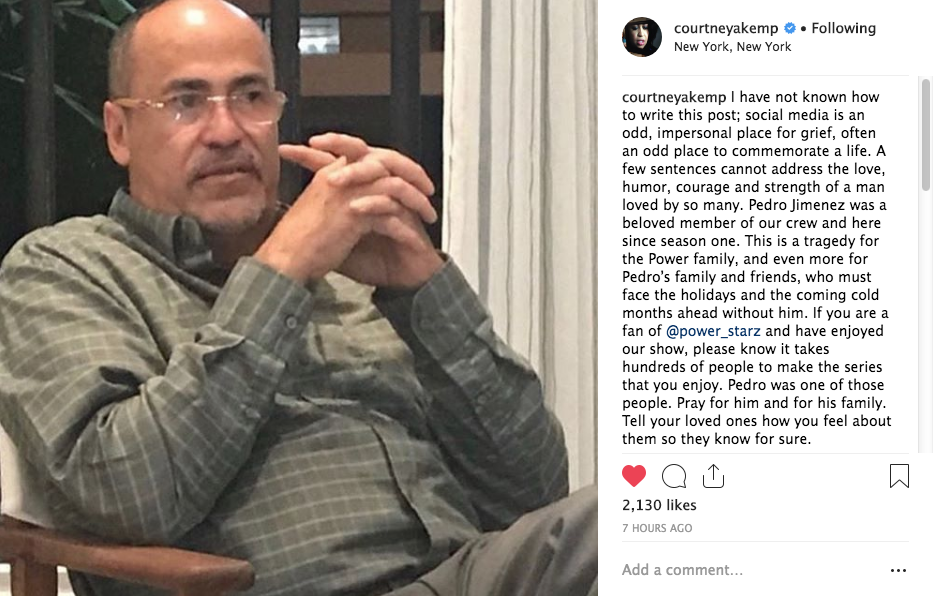933x596 pixels.
Task: Open the courtneyakemp username in the header
Action: [x=726, y=28]
